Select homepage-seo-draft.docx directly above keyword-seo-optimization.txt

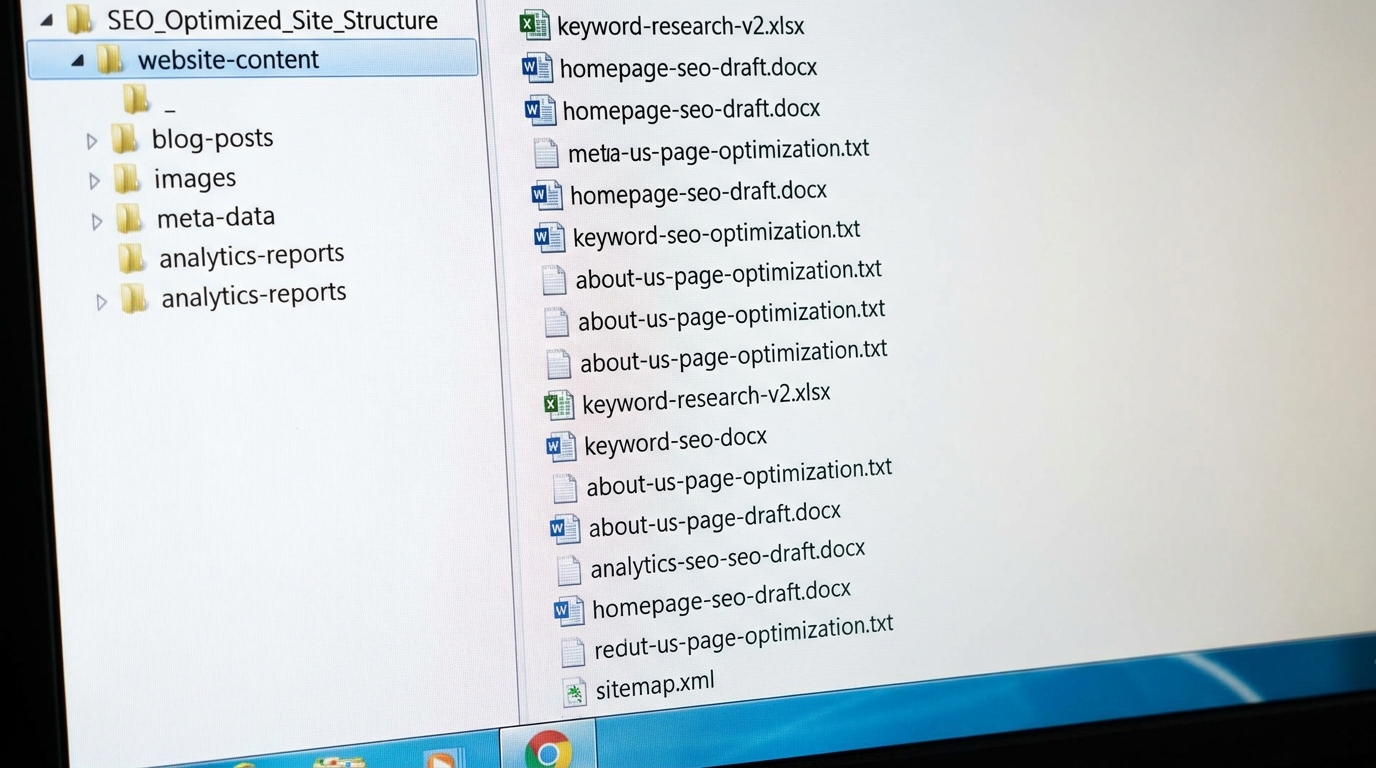[x=698, y=192]
